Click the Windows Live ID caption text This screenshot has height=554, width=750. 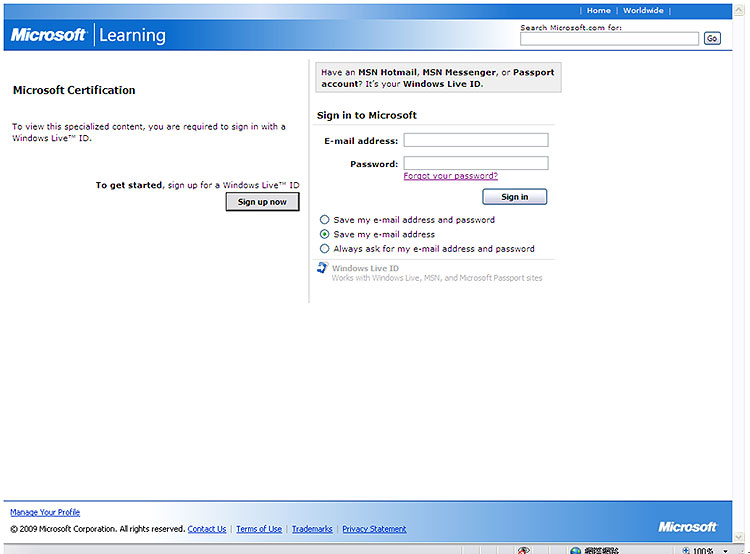coord(365,268)
